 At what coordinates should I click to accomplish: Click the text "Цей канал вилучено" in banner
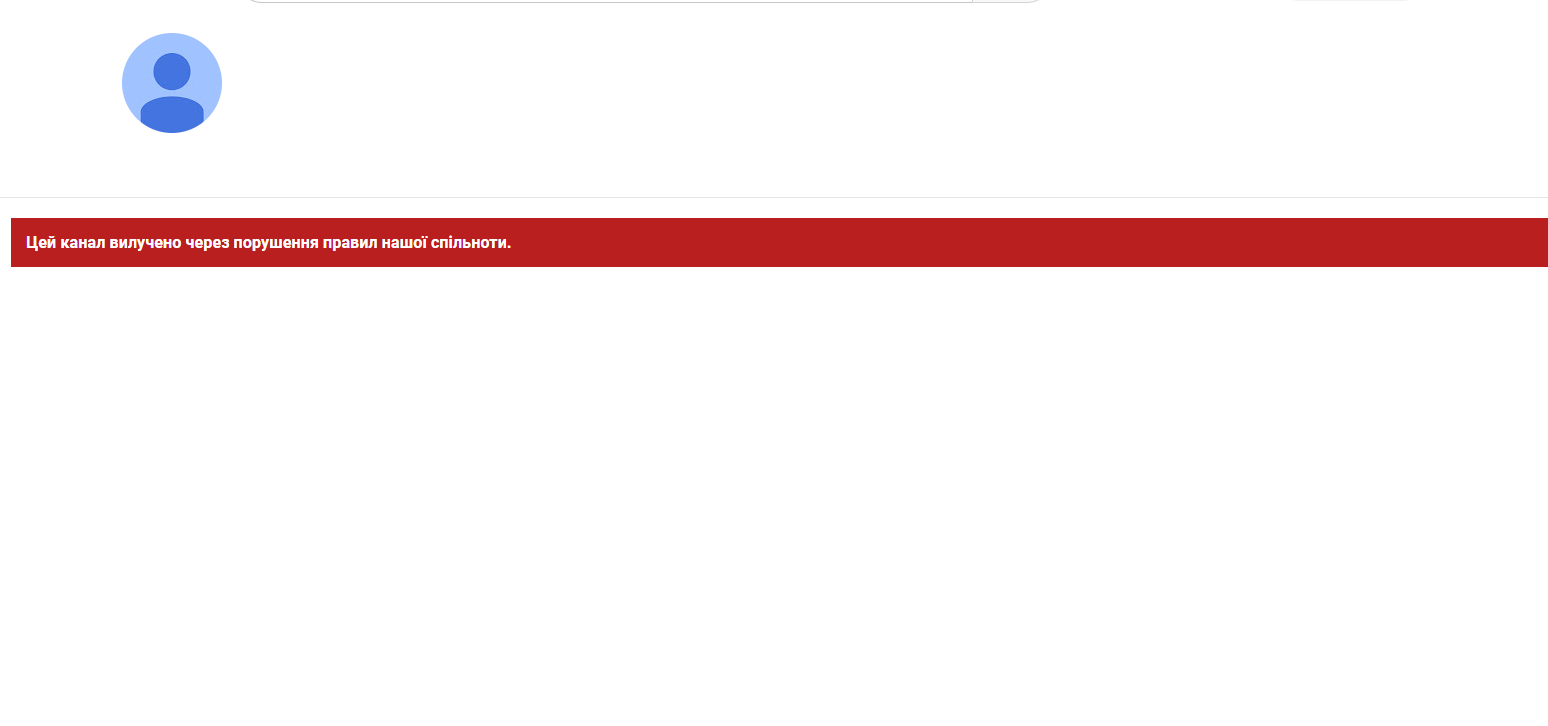[103, 243]
